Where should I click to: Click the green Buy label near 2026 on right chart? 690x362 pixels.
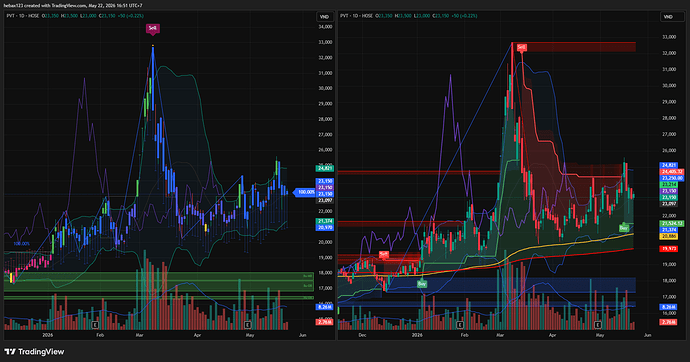tap(422, 284)
